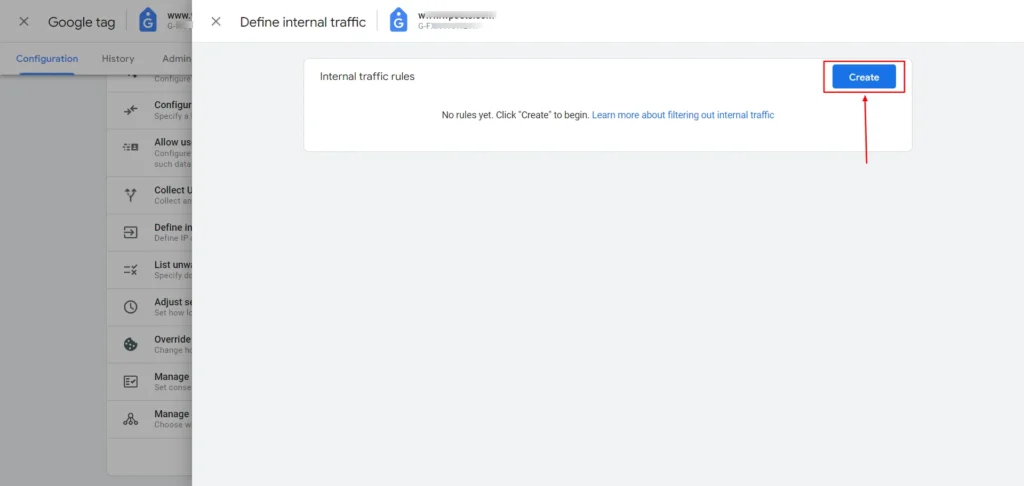Click the Google tag icon in Define internal traffic header
The image size is (1024, 486).
398,21
